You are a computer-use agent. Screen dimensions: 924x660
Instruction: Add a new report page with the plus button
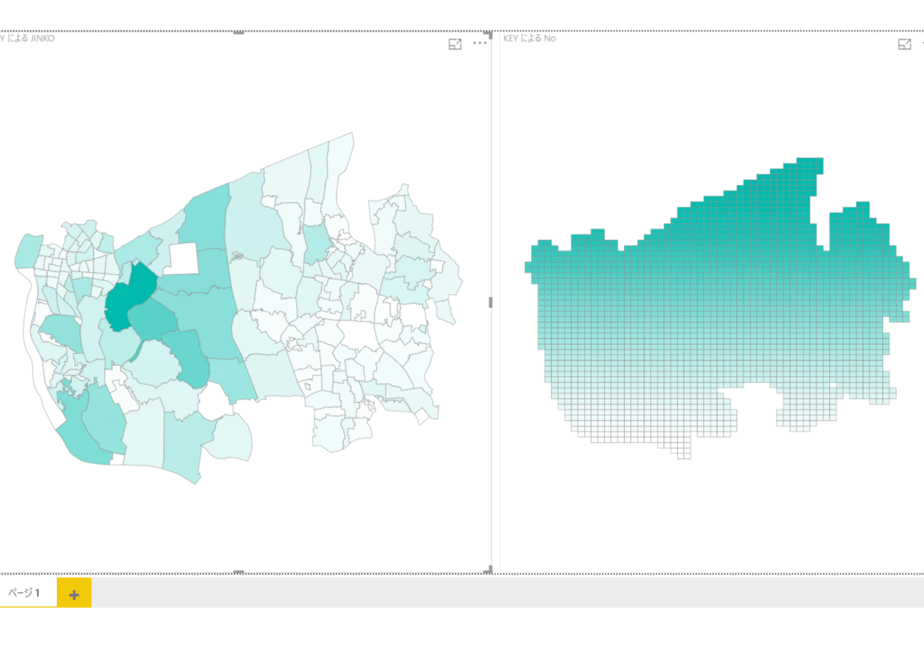click(74, 593)
